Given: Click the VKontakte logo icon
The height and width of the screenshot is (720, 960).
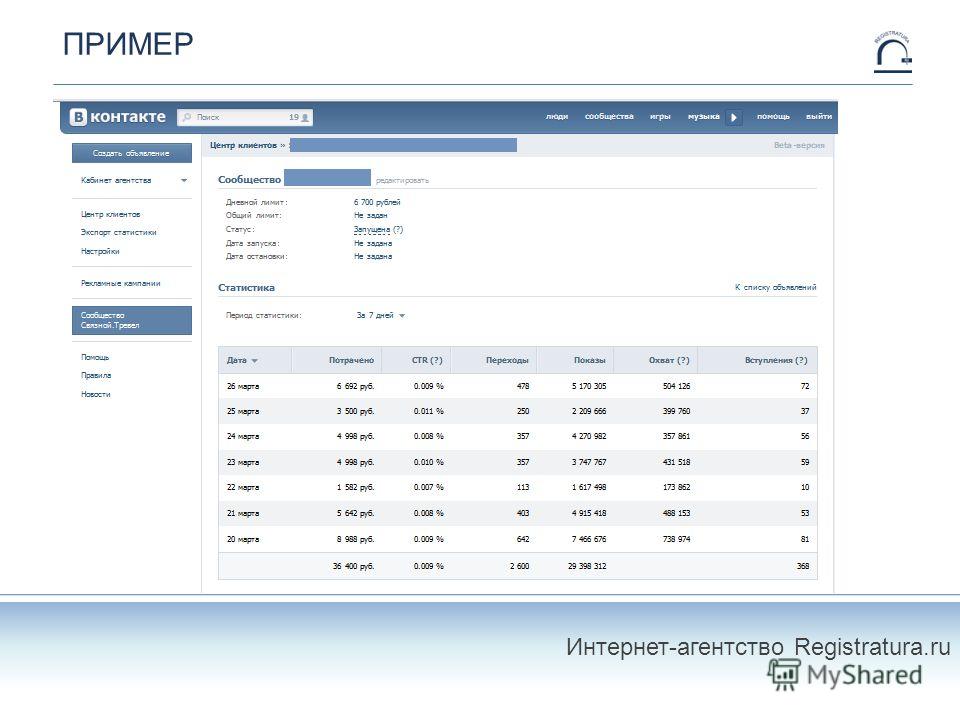Looking at the screenshot, I should [78, 117].
